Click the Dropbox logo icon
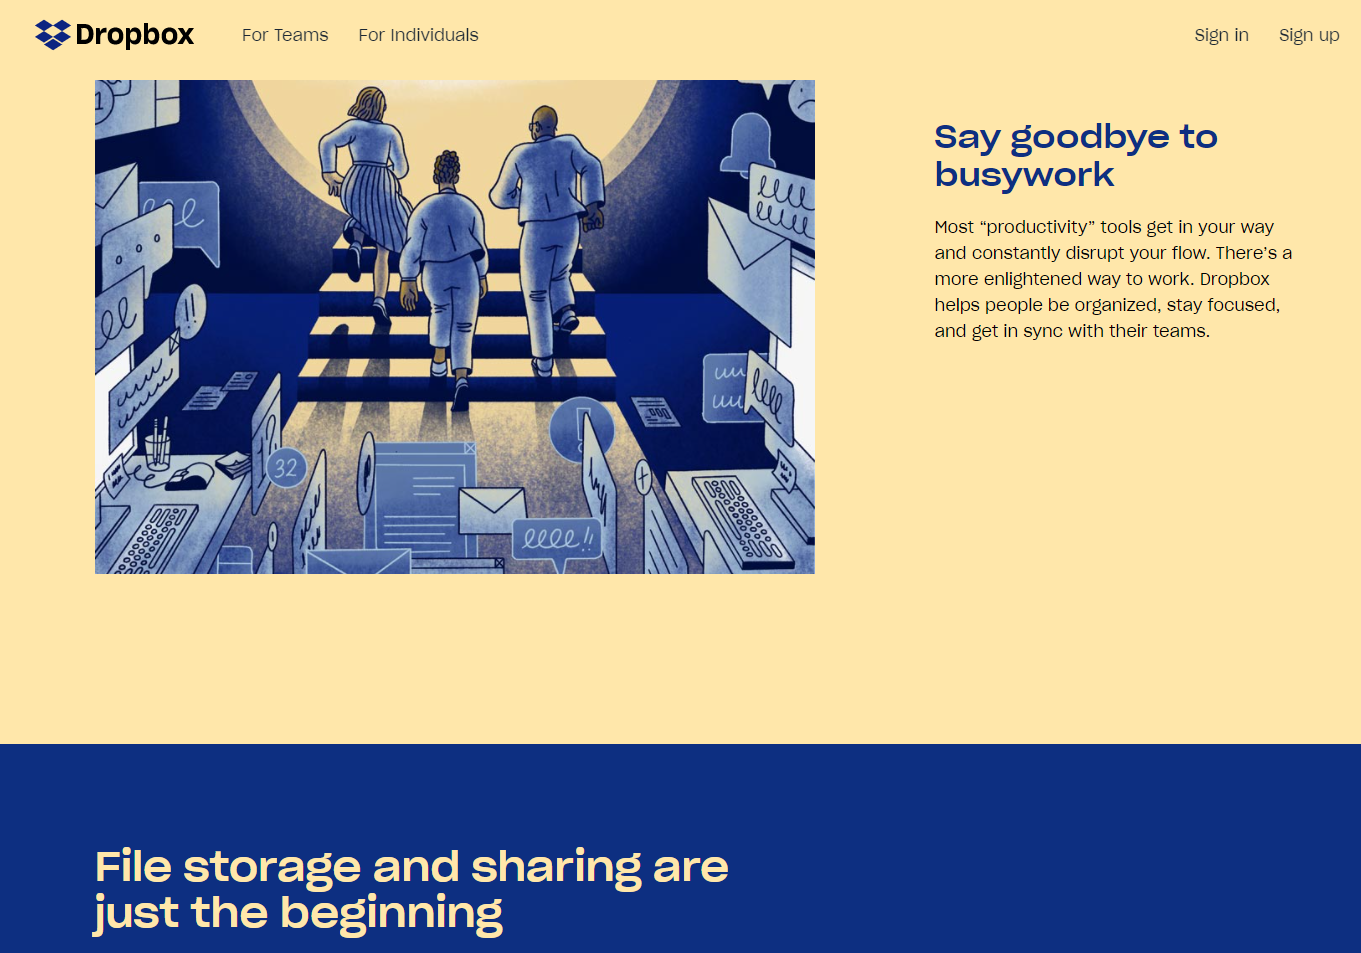Viewport: 1361px width, 953px height. [x=52, y=35]
